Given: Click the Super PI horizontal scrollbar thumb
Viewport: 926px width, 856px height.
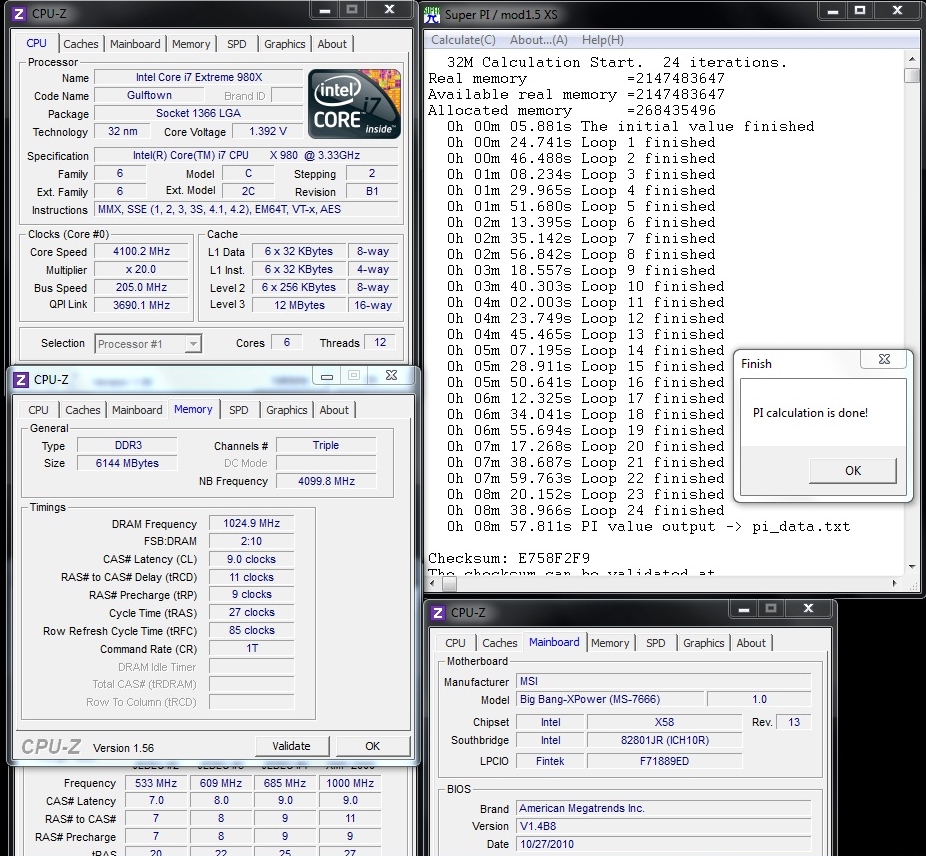Looking at the screenshot, I should click(x=449, y=584).
